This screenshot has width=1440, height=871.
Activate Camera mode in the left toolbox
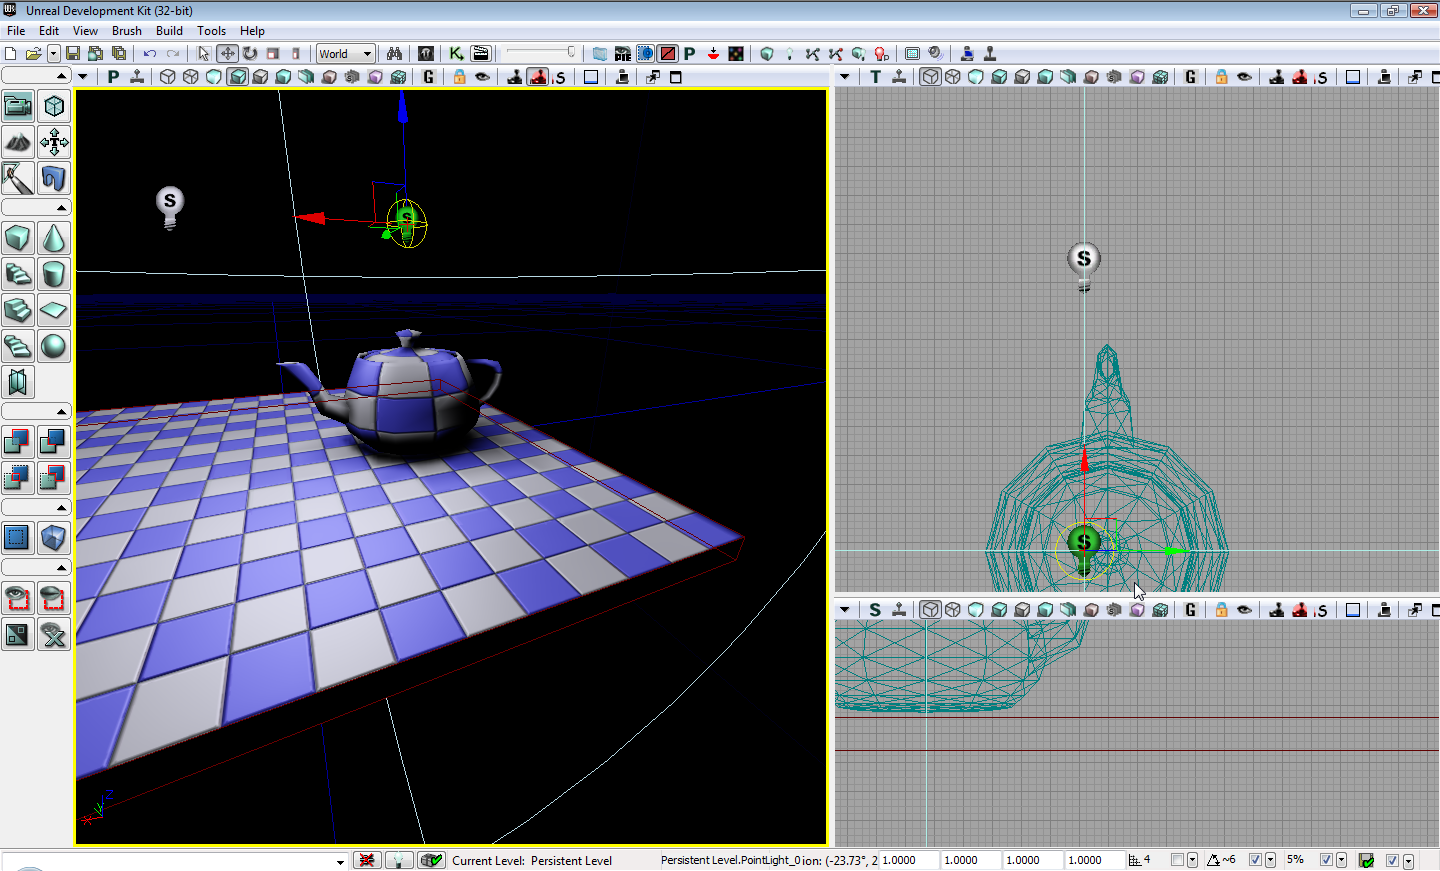[x=18, y=106]
